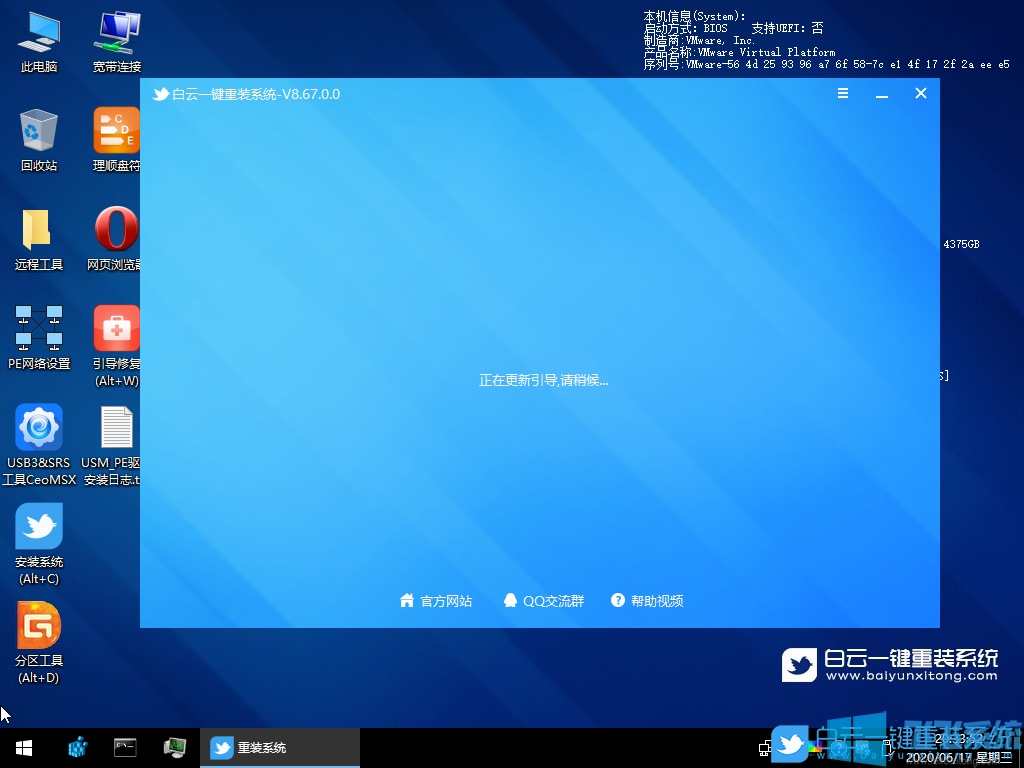
Task: Open the hamburger menu in the title bar
Action: pyautogui.click(x=843, y=93)
